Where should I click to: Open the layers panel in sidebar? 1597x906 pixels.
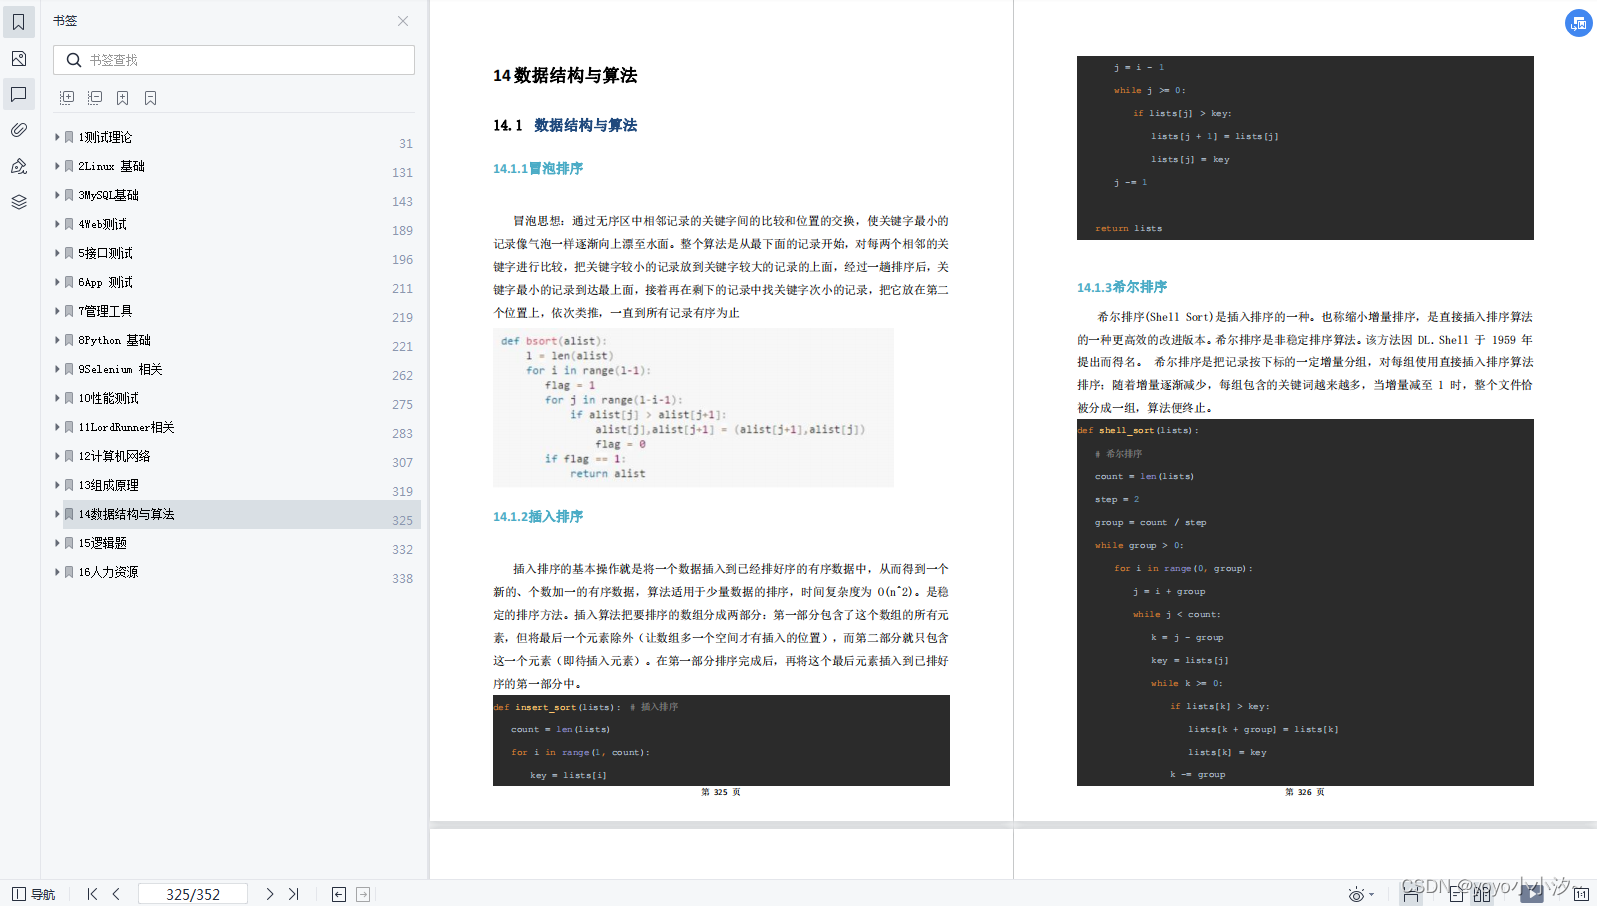point(19,202)
